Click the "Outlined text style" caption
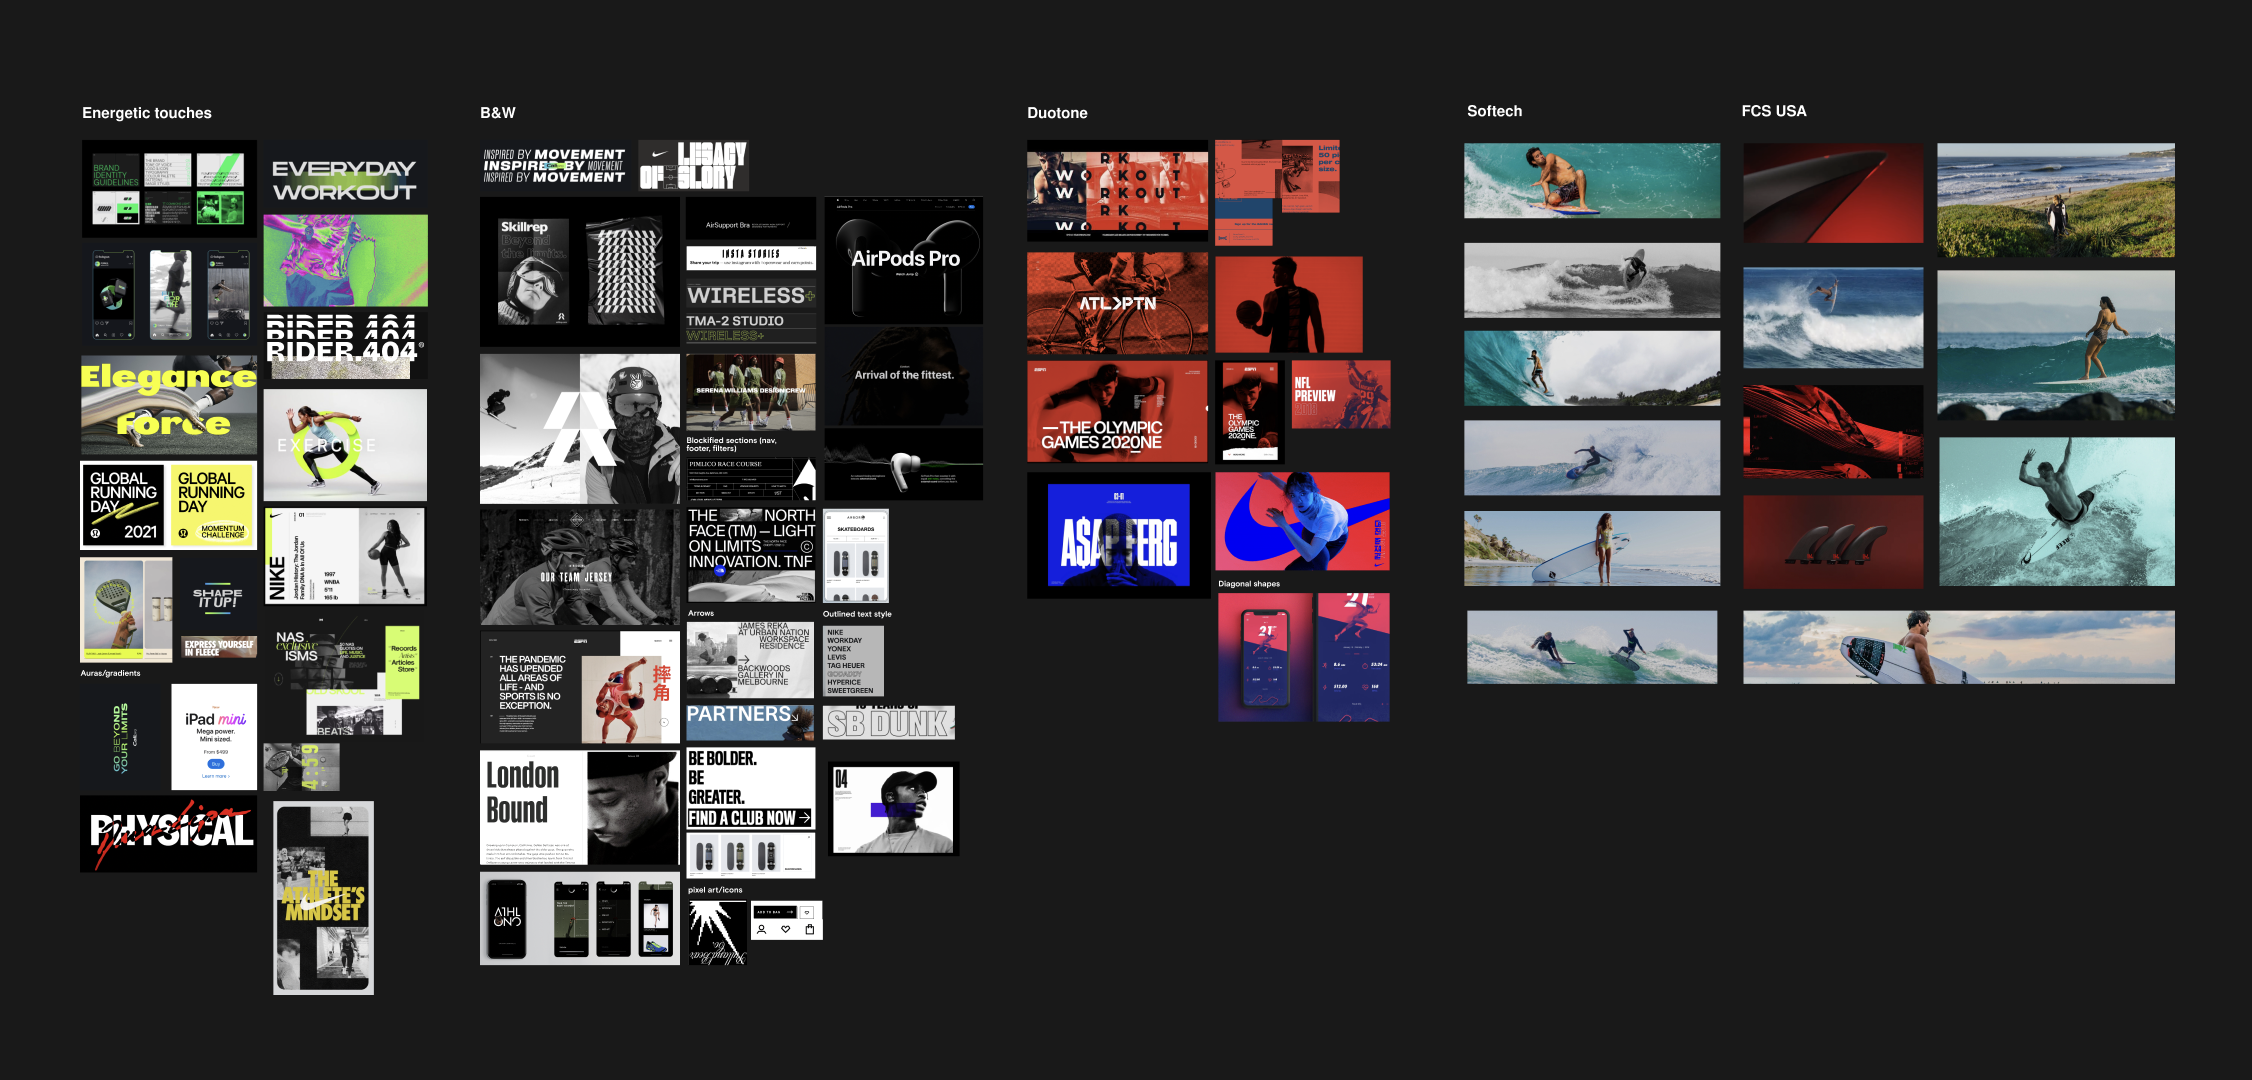The width and height of the screenshot is (2252, 1080). coord(857,614)
